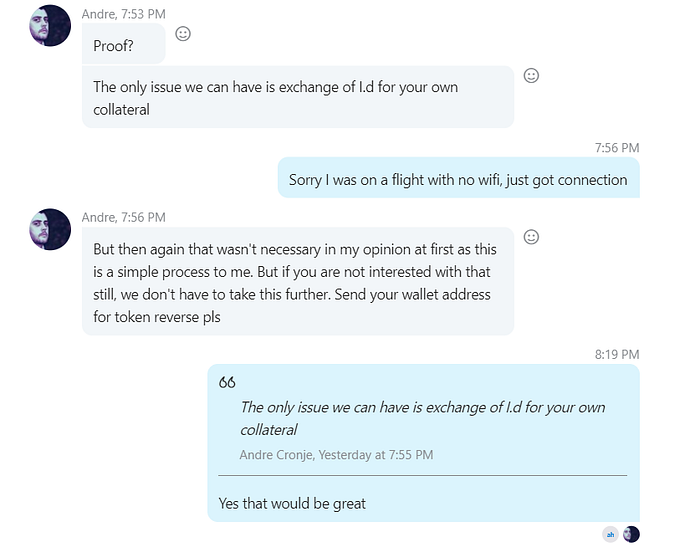
Task: Open Andre's avatar beside the 7:53 PM message
Action: click(x=50, y=25)
